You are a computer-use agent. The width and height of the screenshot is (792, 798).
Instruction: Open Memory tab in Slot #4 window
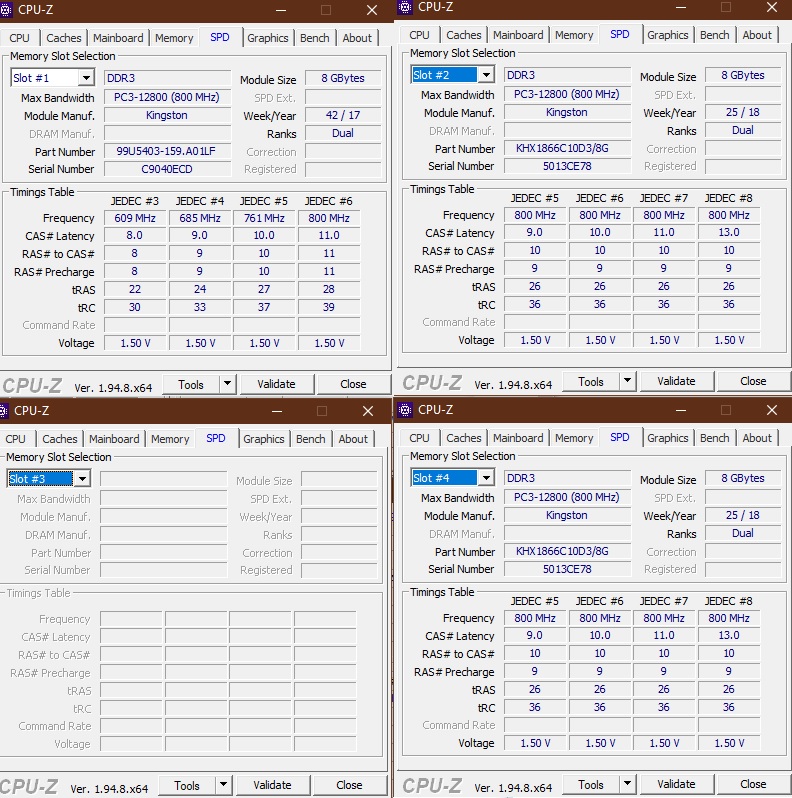[574, 438]
